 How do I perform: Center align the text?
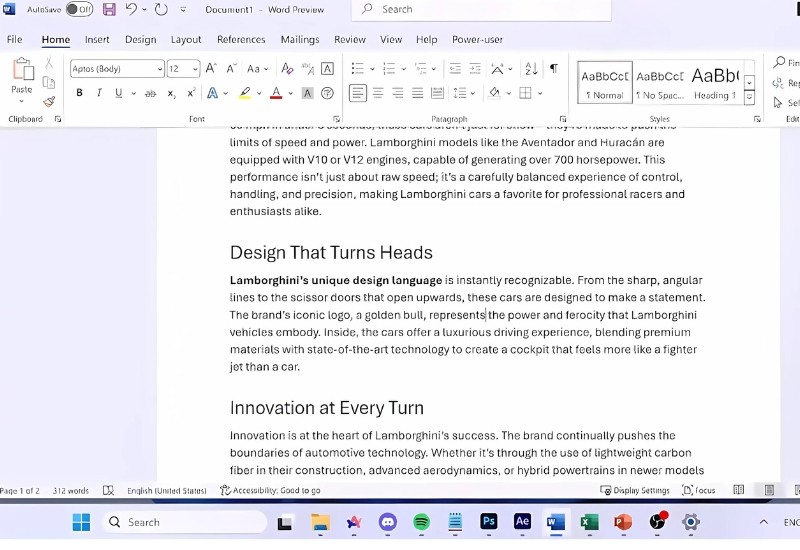coord(378,93)
